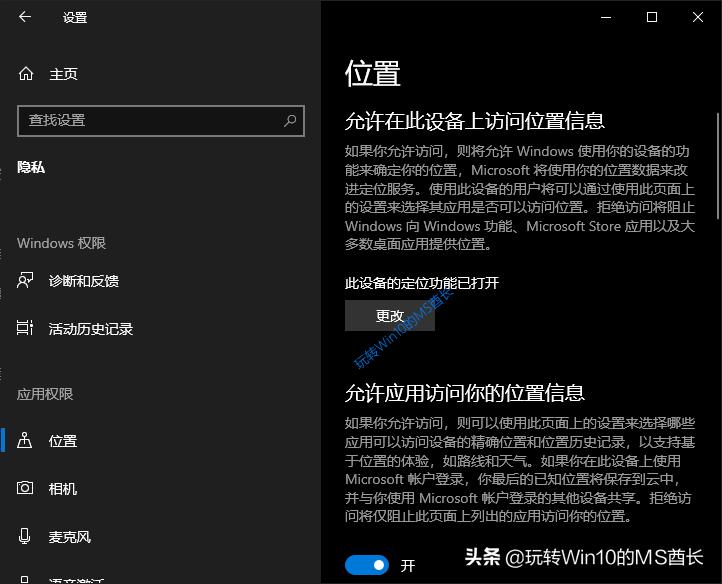Turn off the app location access toggle
Viewport: 722px width, 584px height.
pyautogui.click(x=367, y=565)
